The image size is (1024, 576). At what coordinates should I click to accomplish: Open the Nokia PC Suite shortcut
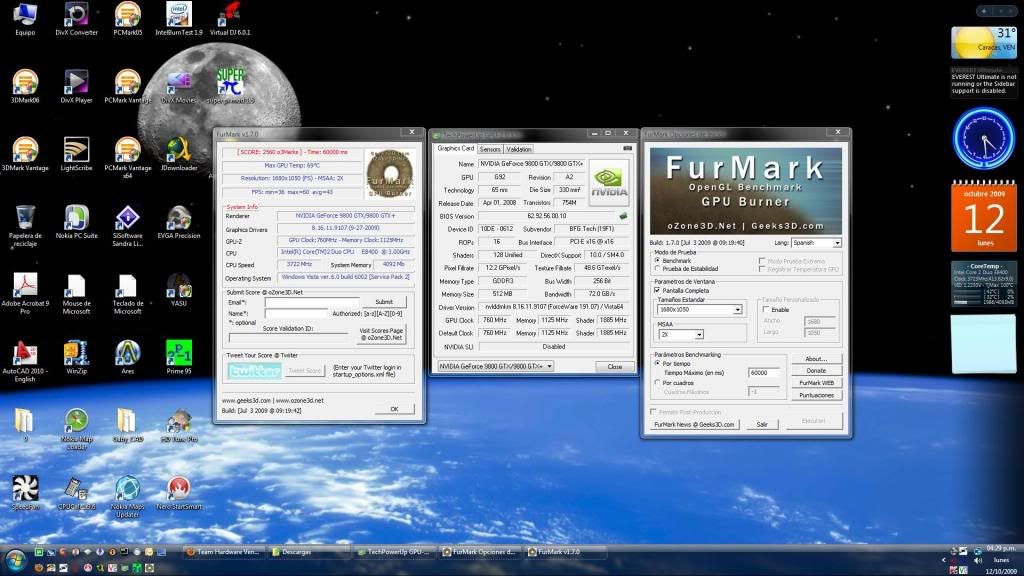coord(76,223)
